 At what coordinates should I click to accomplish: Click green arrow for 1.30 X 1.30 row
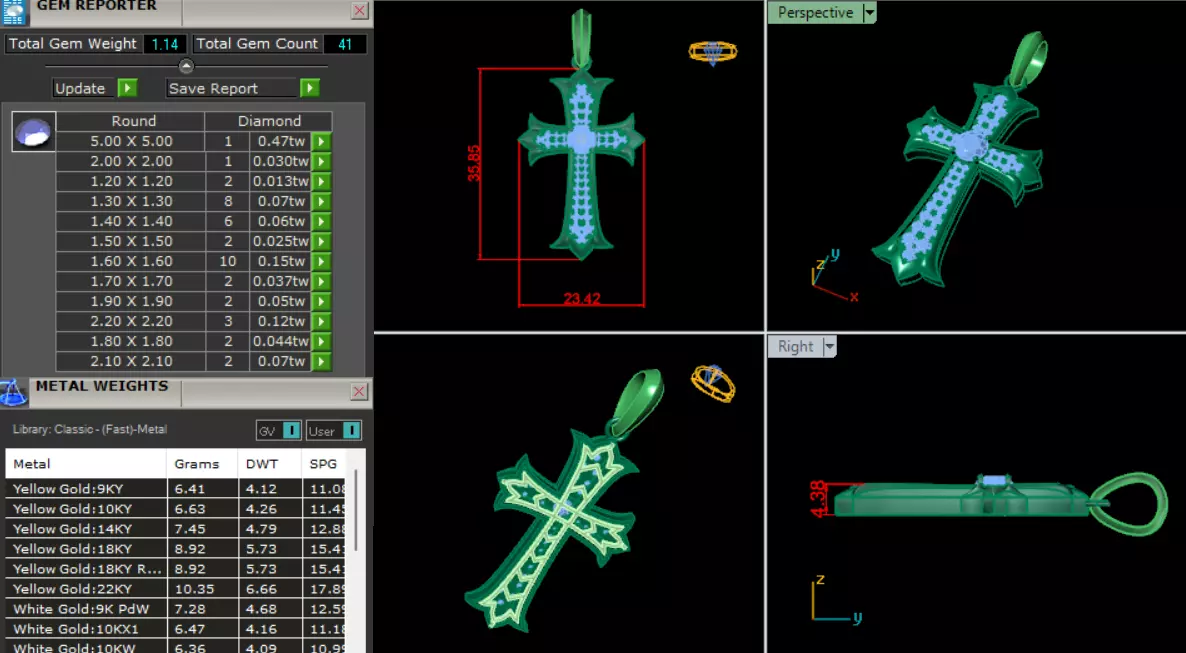coord(321,201)
